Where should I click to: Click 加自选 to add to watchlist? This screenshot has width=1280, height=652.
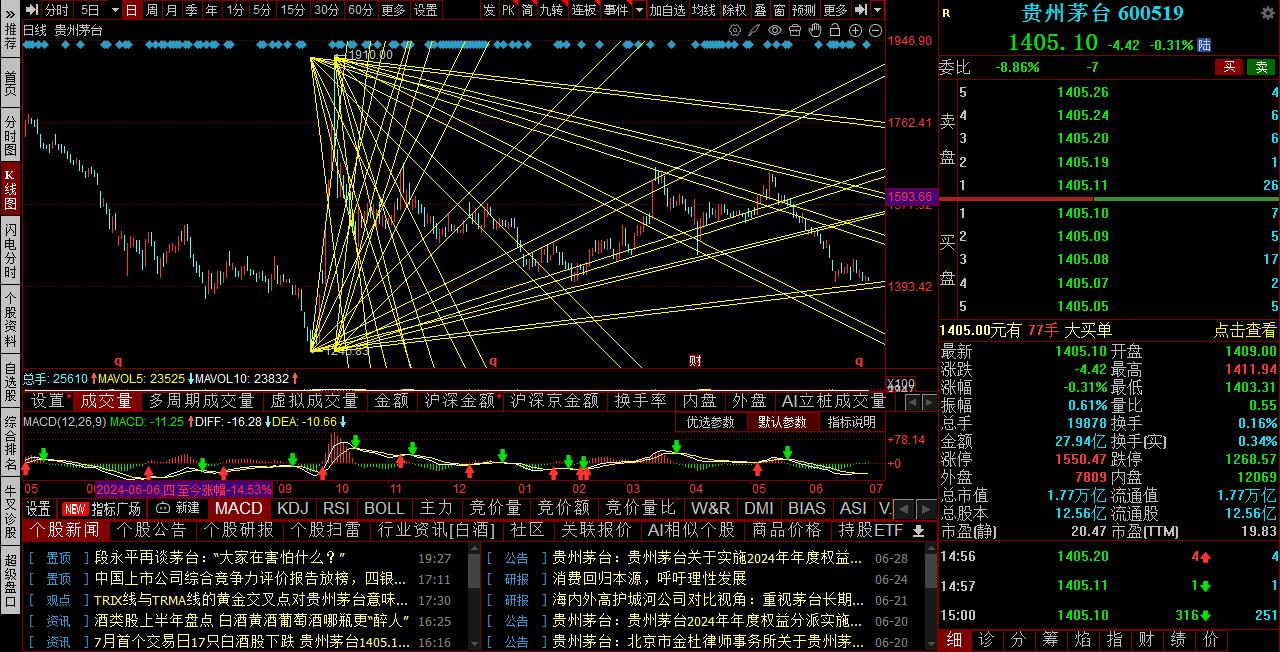(x=667, y=10)
